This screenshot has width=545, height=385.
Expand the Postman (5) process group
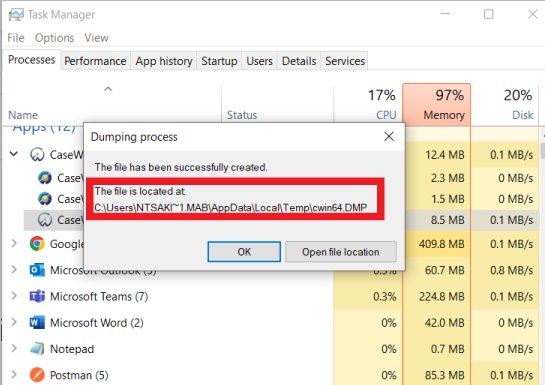(14, 375)
